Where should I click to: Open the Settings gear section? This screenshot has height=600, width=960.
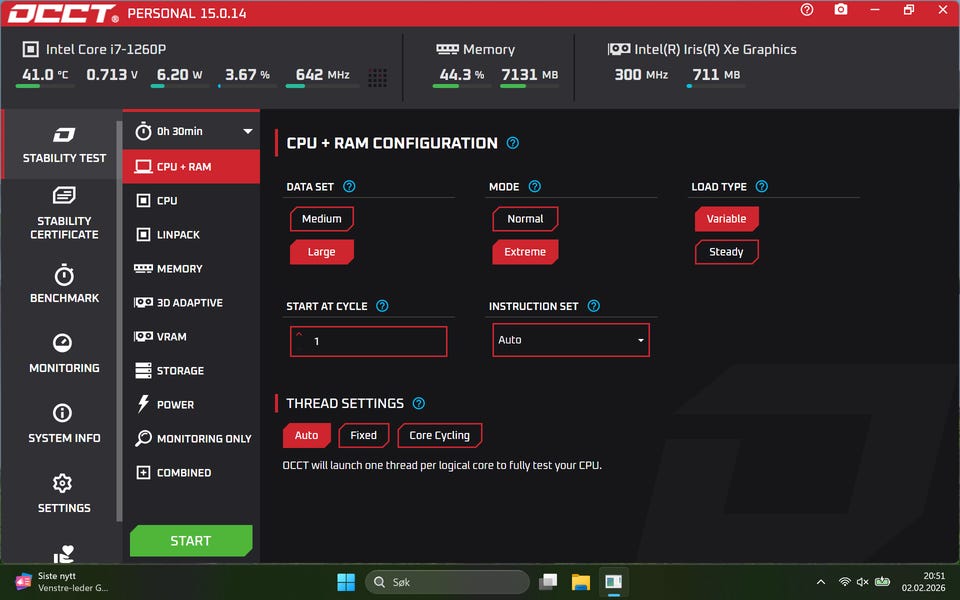point(64,493)
